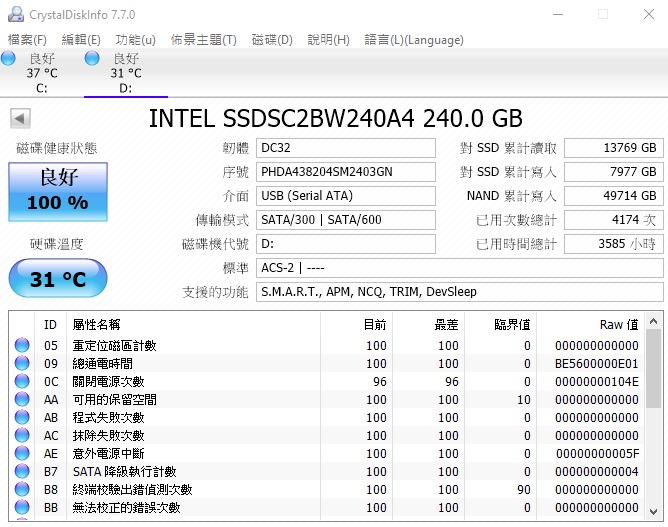Select the 總通電時間 attribute row
The height and width of the screenshot is (527, 668).
click(327, 363)
